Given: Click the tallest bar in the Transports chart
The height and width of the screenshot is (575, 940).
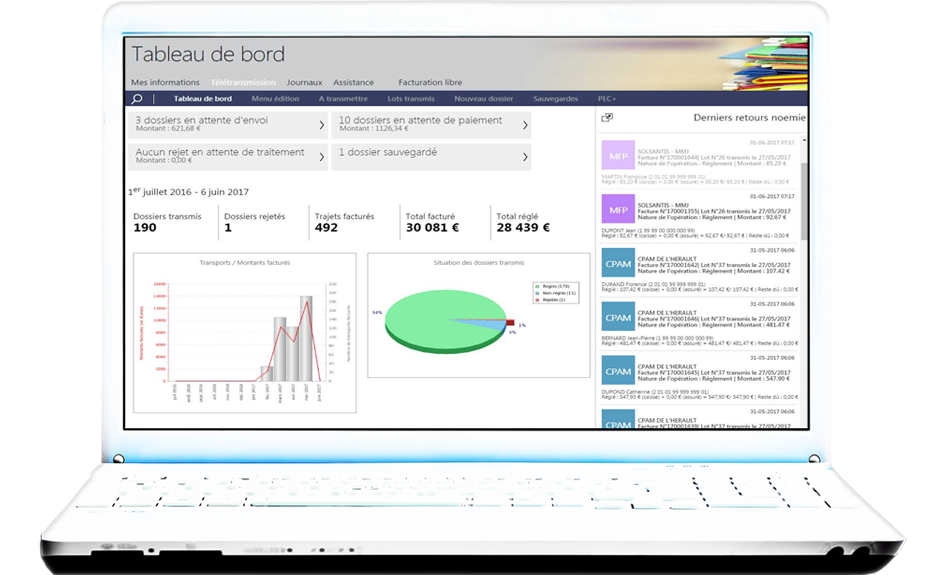Looking at the screenshot, I should (306, 340).
